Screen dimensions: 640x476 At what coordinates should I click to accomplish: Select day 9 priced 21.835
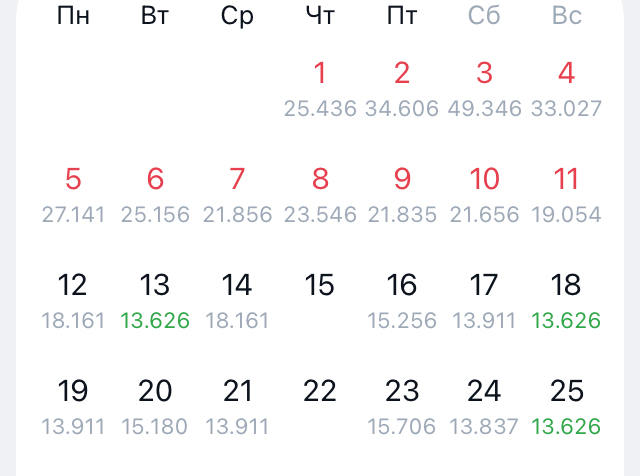coord(402,193)
